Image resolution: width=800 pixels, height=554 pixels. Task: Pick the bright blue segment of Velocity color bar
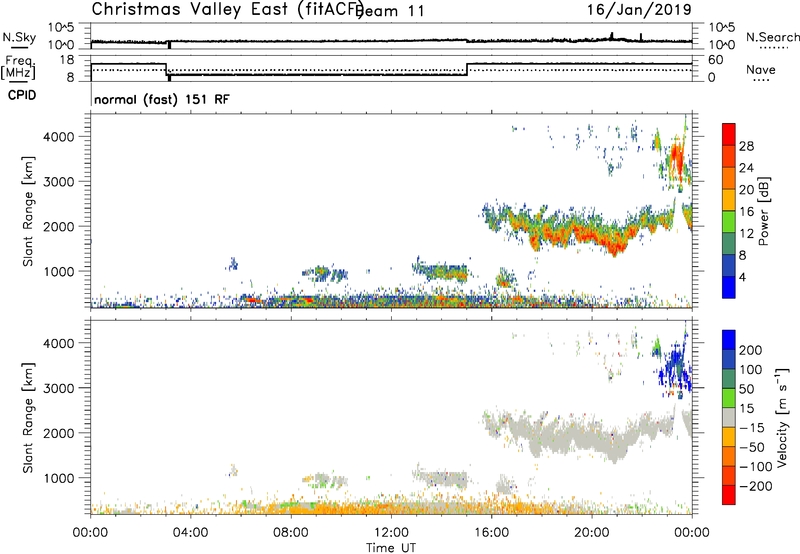729,340
